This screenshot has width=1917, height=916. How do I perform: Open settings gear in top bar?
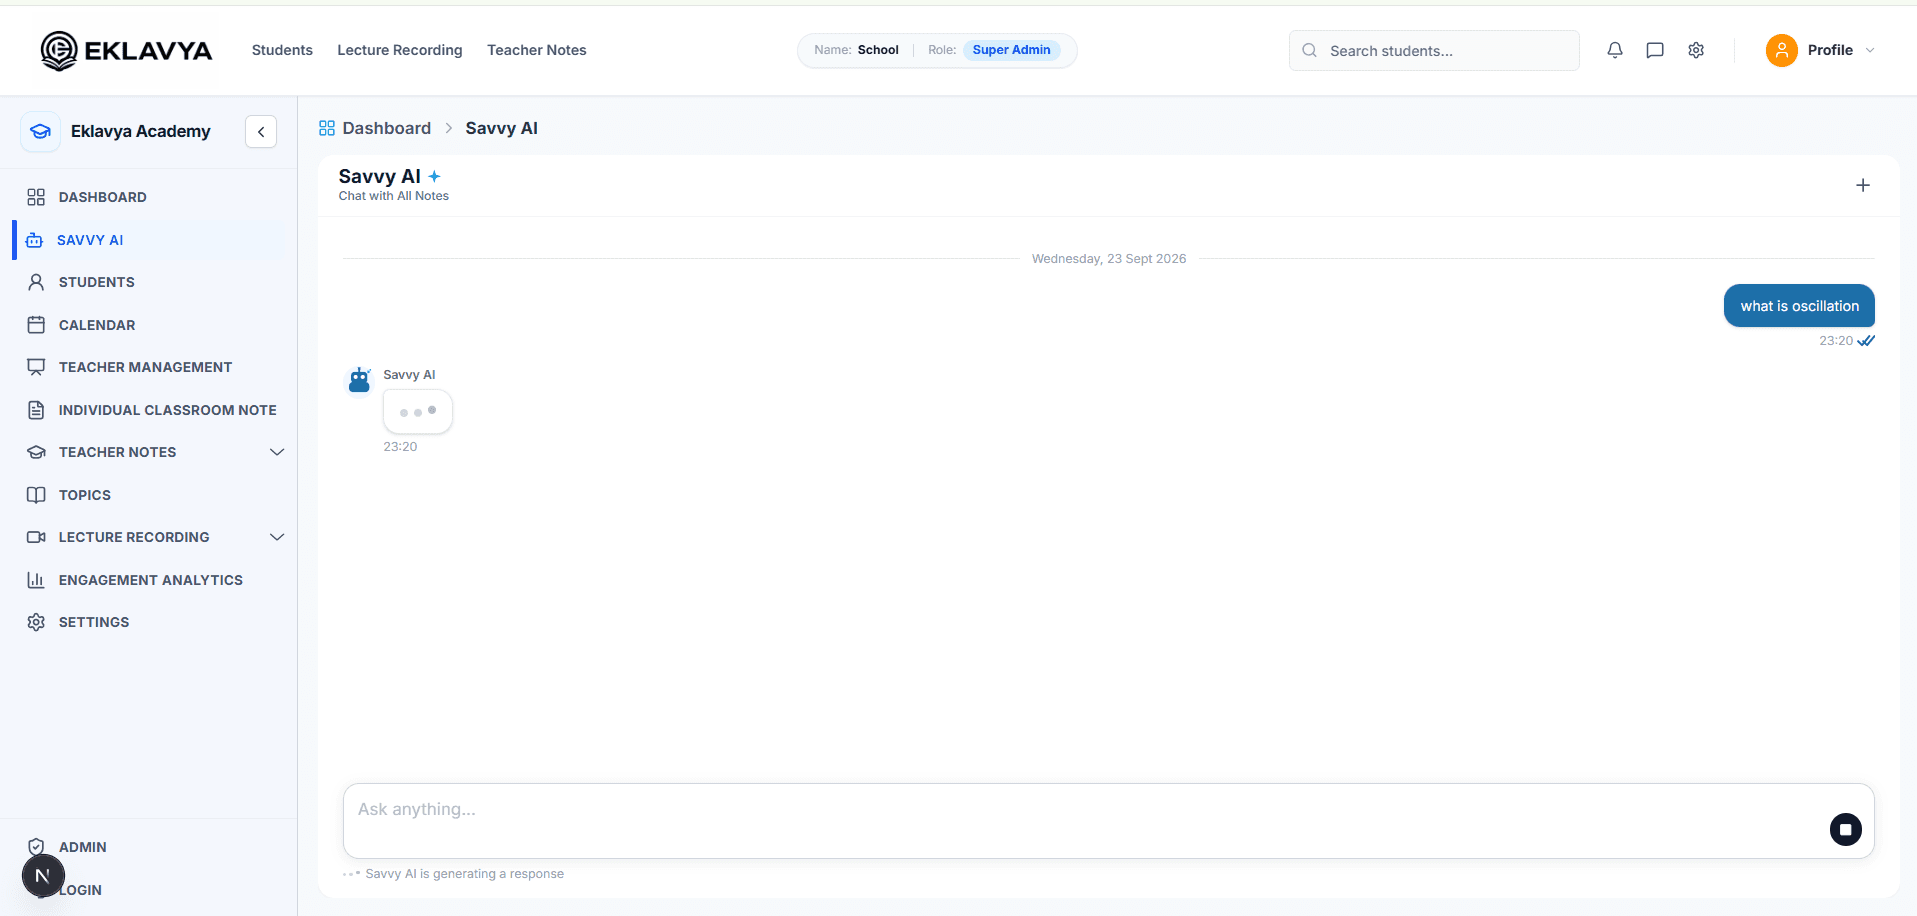click(x=1696, y=50)
